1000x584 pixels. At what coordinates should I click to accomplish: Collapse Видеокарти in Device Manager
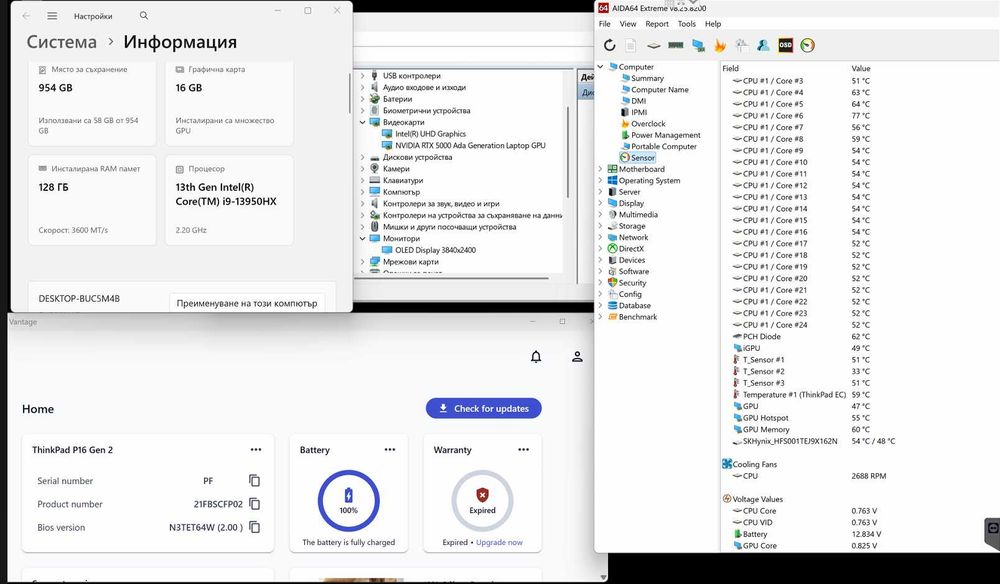coord(362,122)
